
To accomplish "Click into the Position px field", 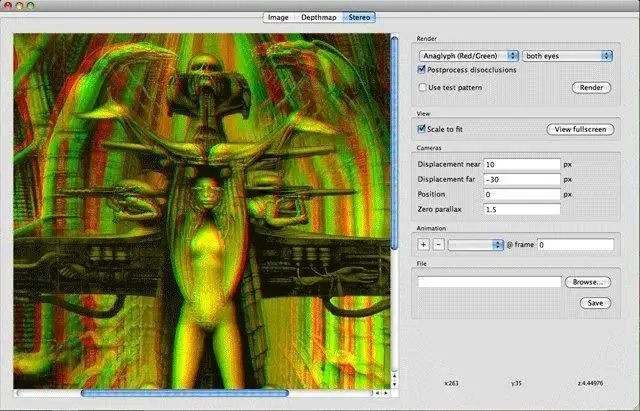I will click(x=522, y=195).
